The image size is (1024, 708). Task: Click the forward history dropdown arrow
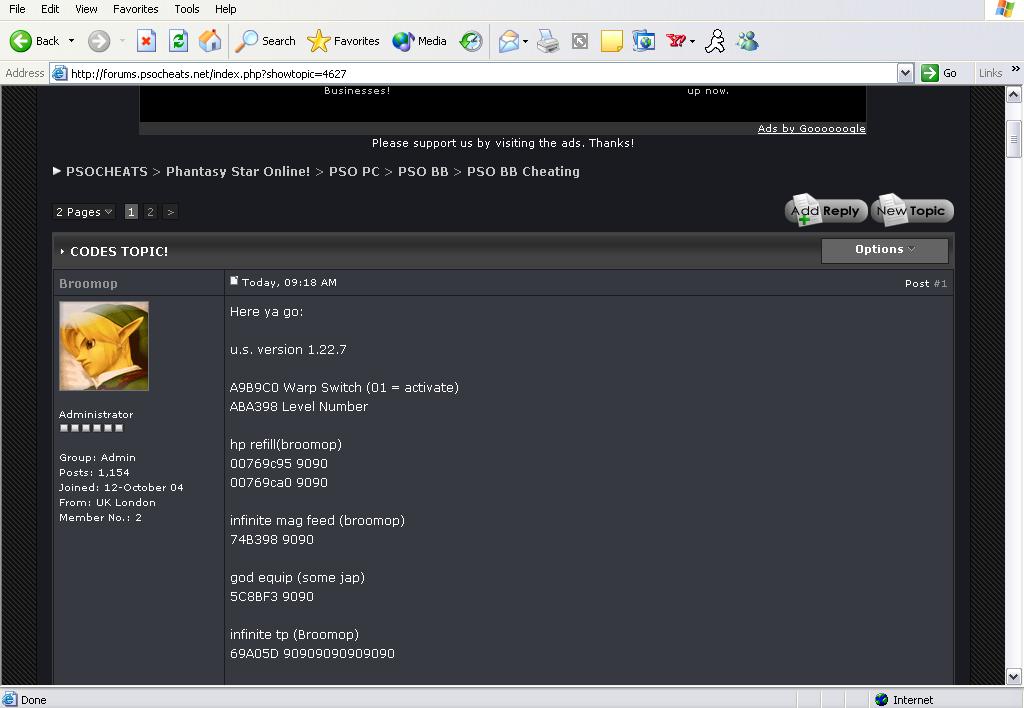(x=122, y=41)
